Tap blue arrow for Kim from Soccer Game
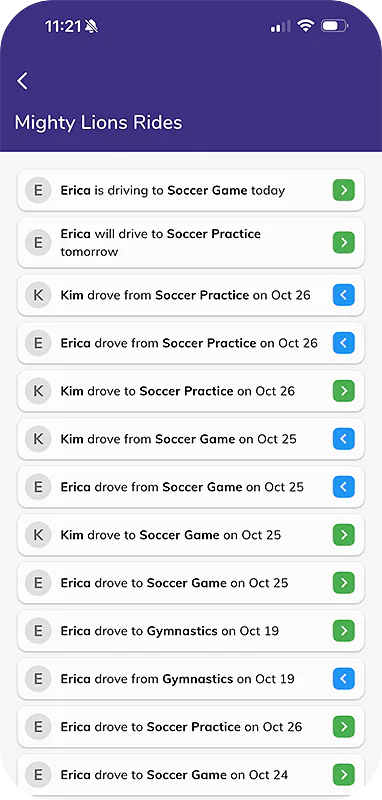The height and width of the screenshot is (800, 382). [x=344, y=439]
